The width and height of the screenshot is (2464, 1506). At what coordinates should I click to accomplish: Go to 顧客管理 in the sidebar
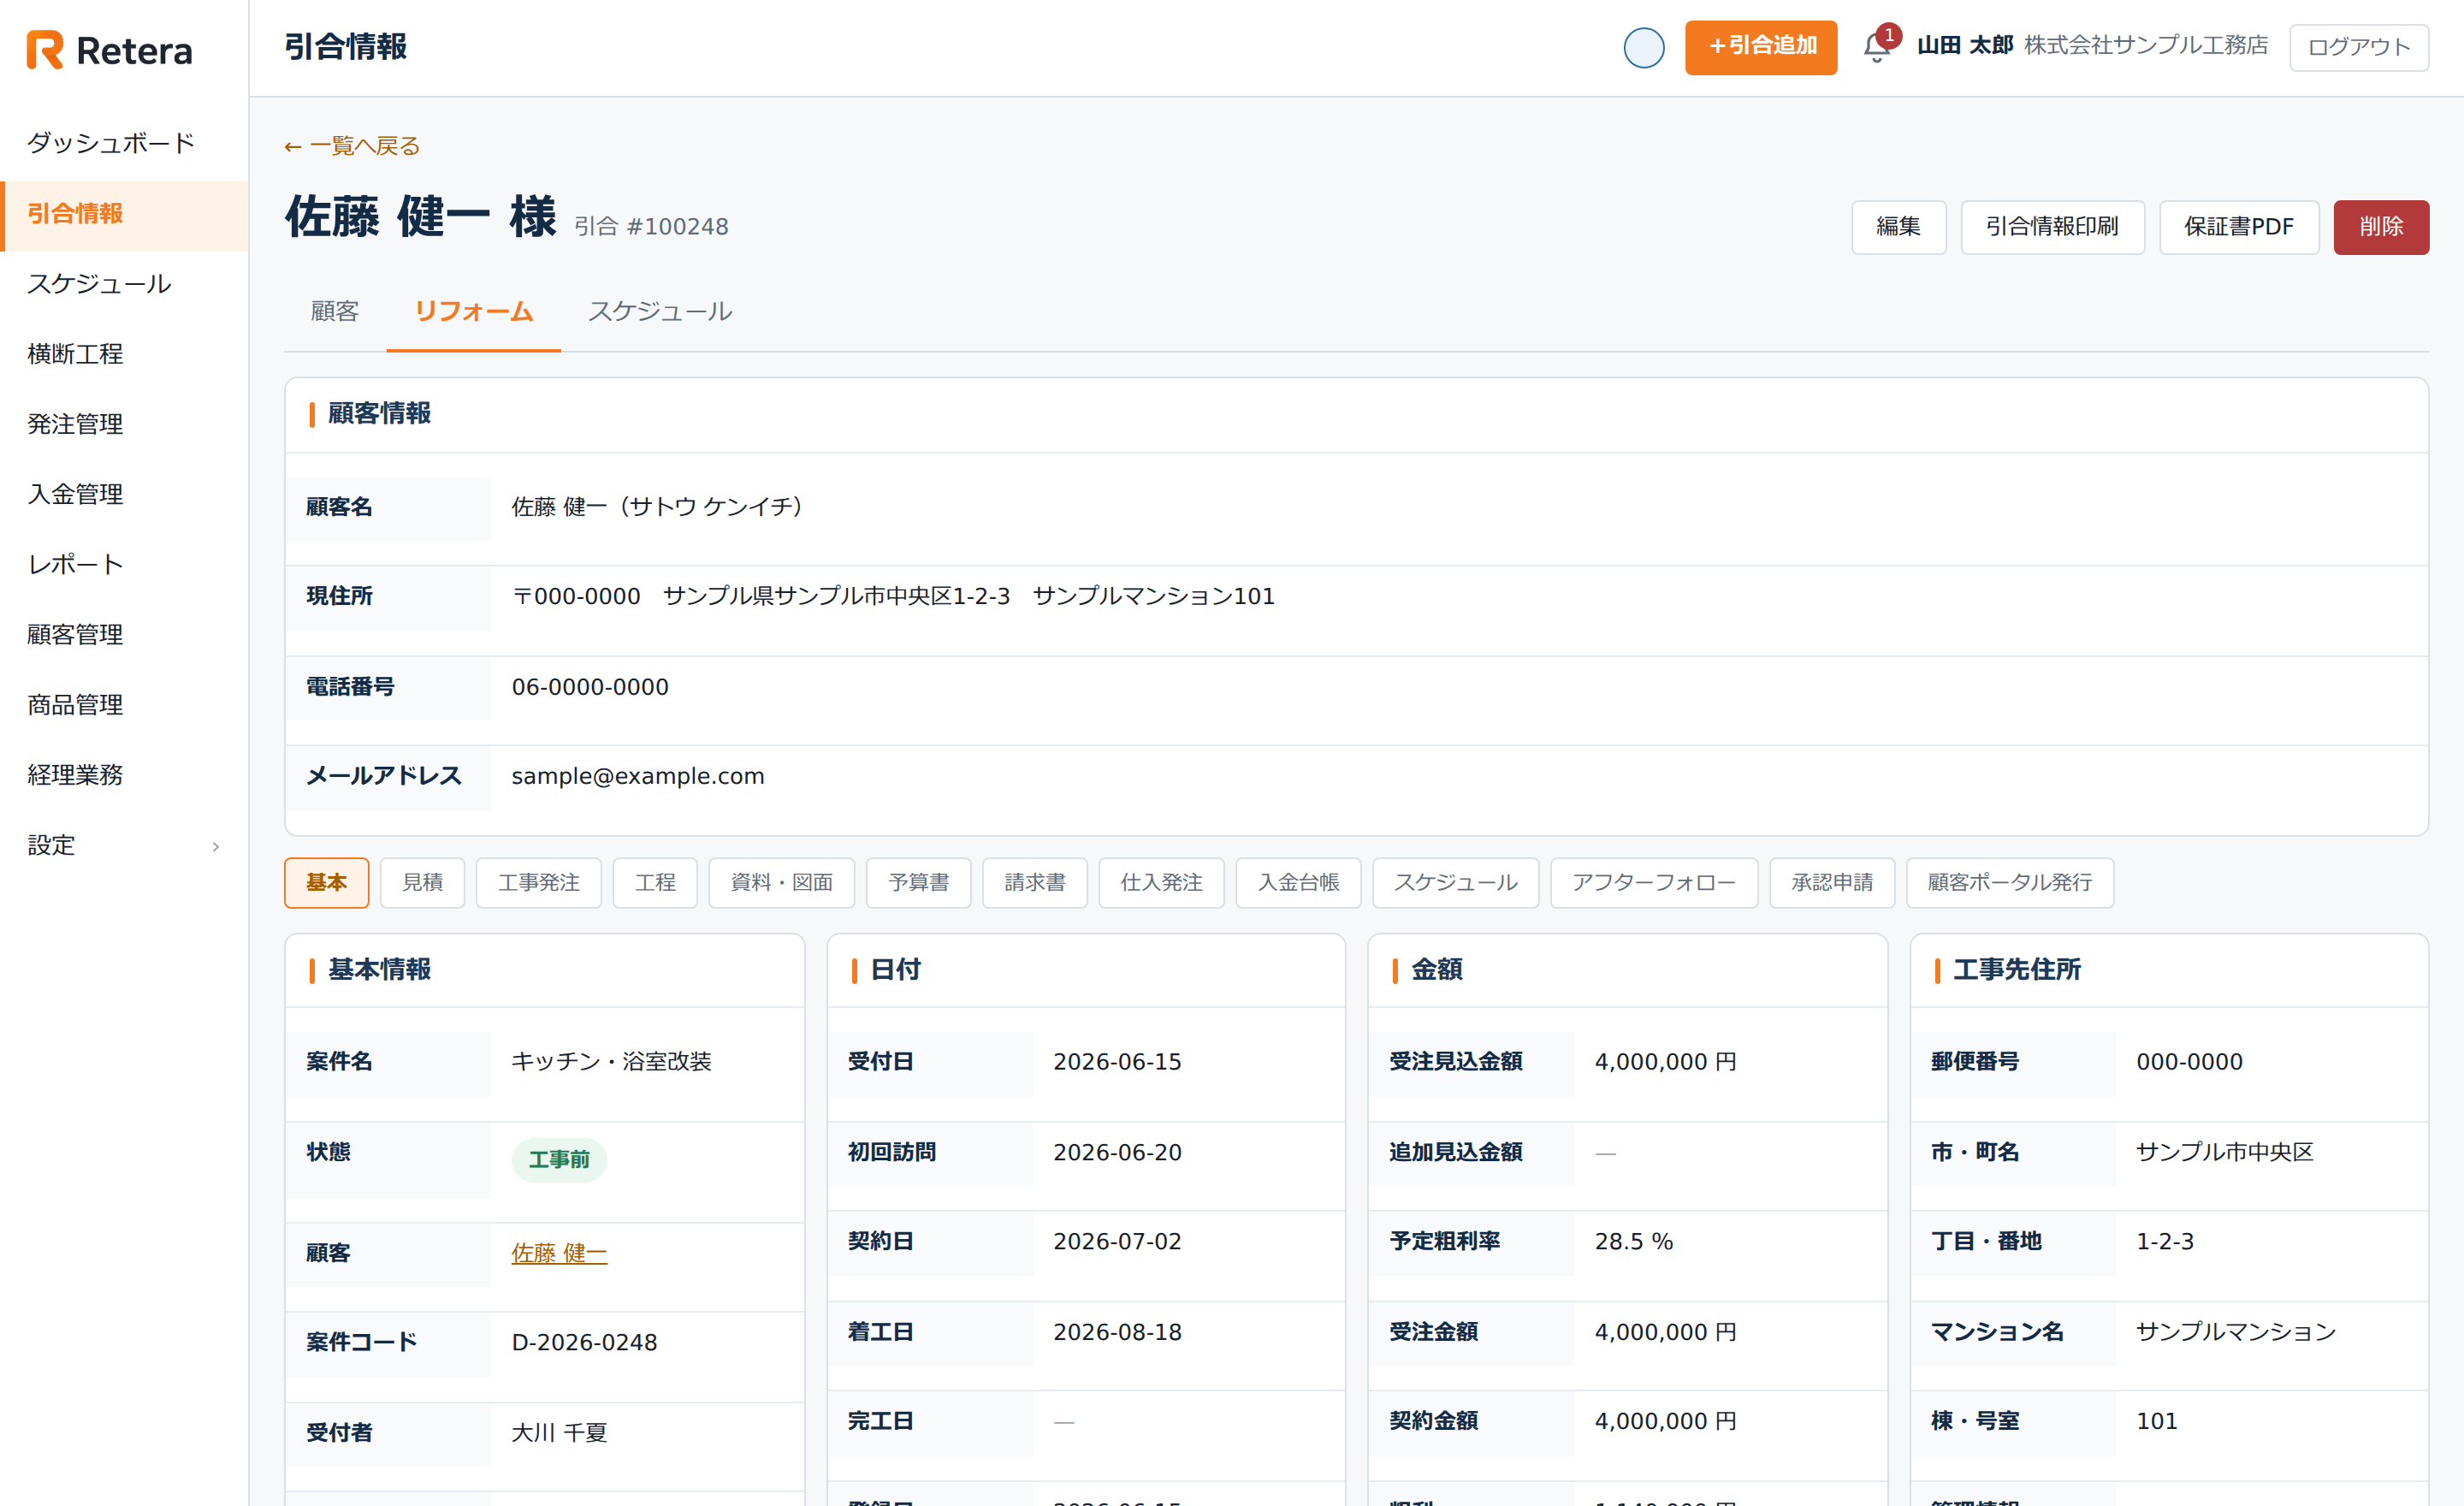[x=124, y=634]
